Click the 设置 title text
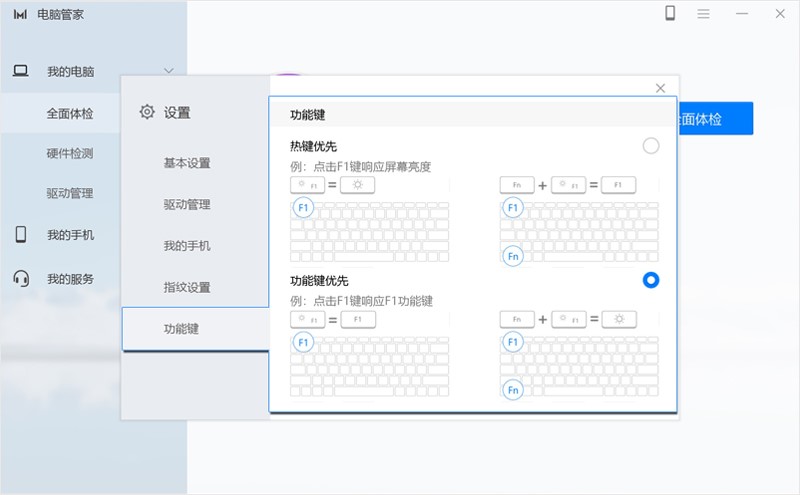800x495 pixels. [x=177, y=112]
